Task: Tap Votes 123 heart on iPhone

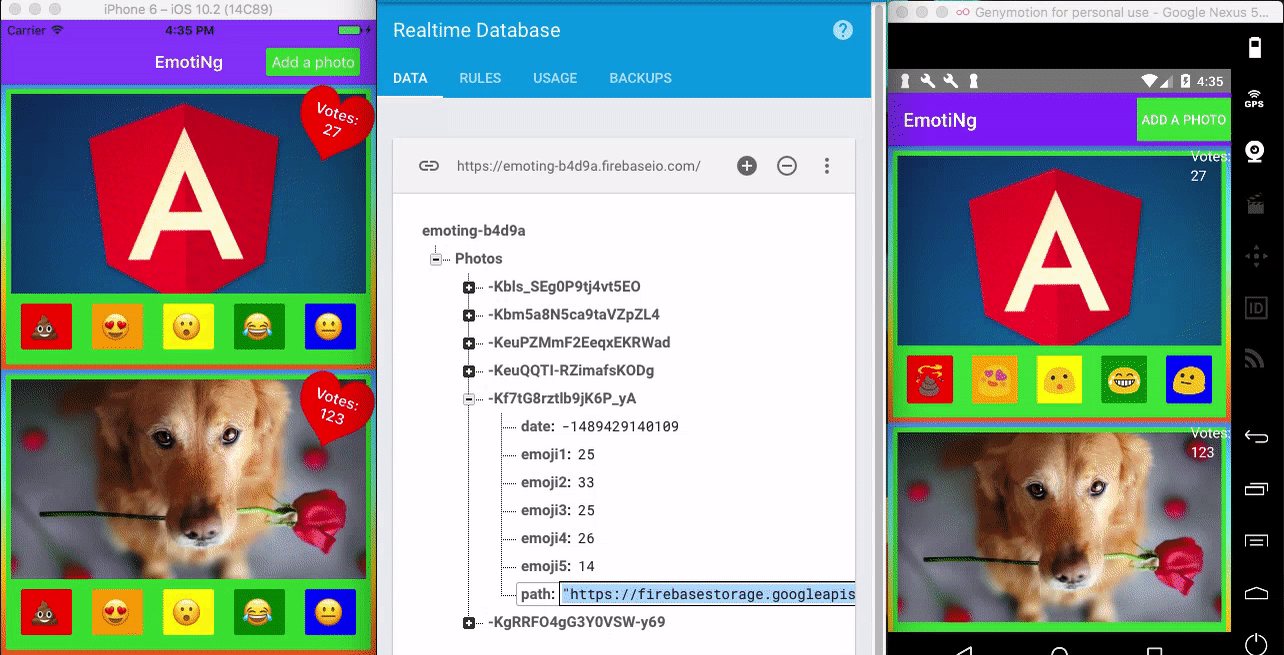Action: click(x=337, y=407)
